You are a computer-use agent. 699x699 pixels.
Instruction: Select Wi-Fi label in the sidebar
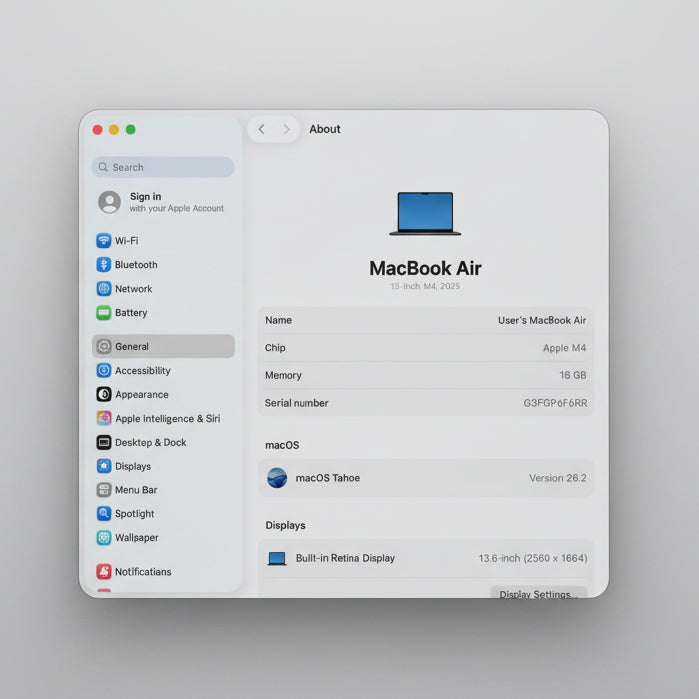pos(127,241)
